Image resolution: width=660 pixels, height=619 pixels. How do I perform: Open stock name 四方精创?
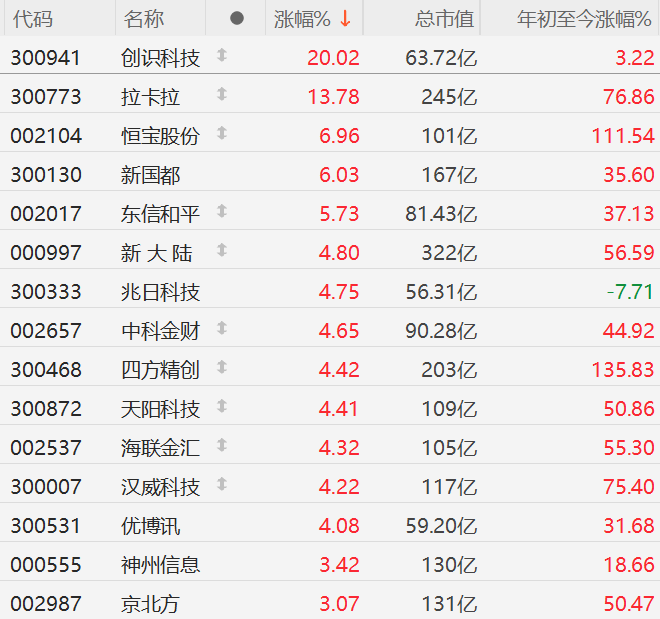[x=160, y=370]
